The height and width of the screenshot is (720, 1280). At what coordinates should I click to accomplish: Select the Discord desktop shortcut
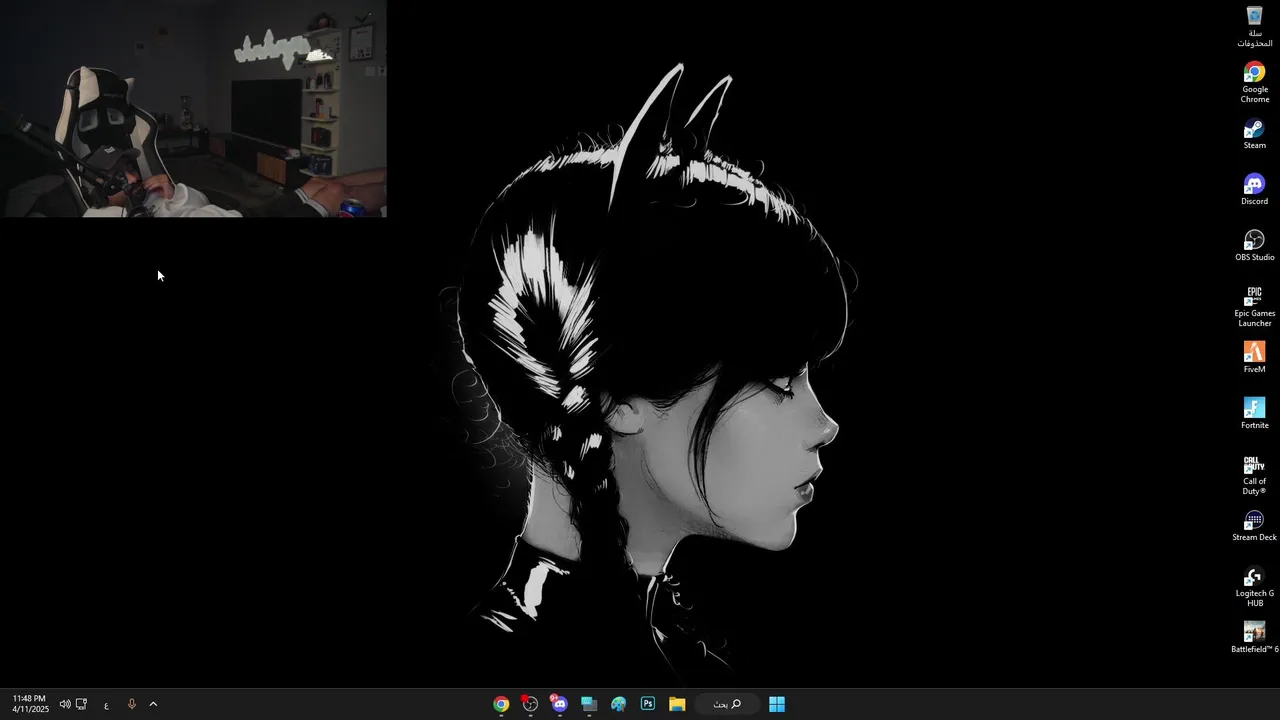pyautogui.click(x=1254, y=190)
